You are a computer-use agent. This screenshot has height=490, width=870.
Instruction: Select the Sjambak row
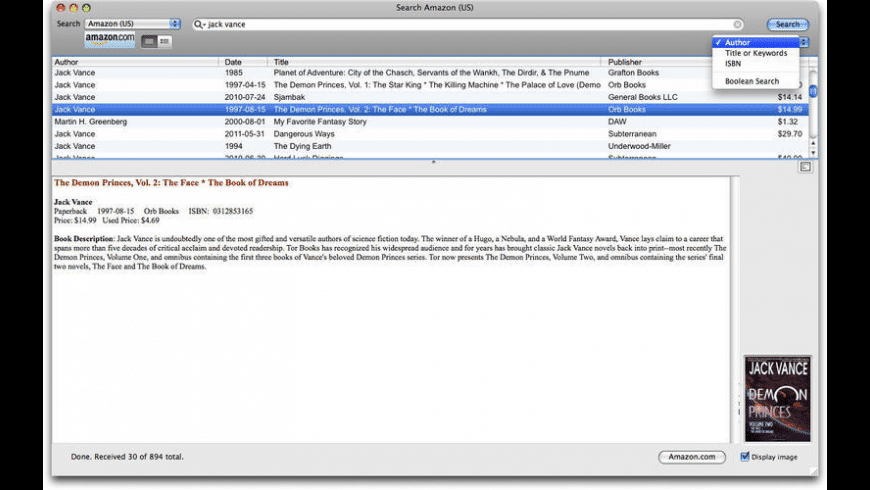click(430, 97)
